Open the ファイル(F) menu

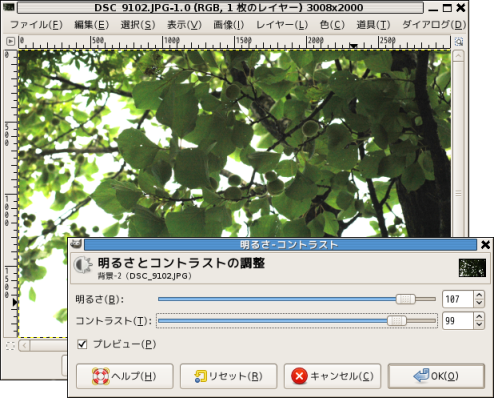pyautogui.click(x=36, y=25)
